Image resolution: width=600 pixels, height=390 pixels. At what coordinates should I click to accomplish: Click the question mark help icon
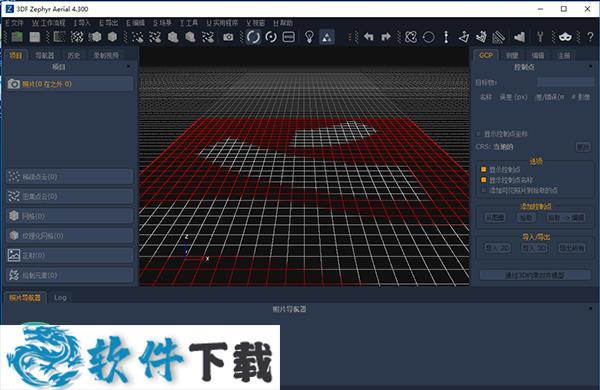point(590,37)
